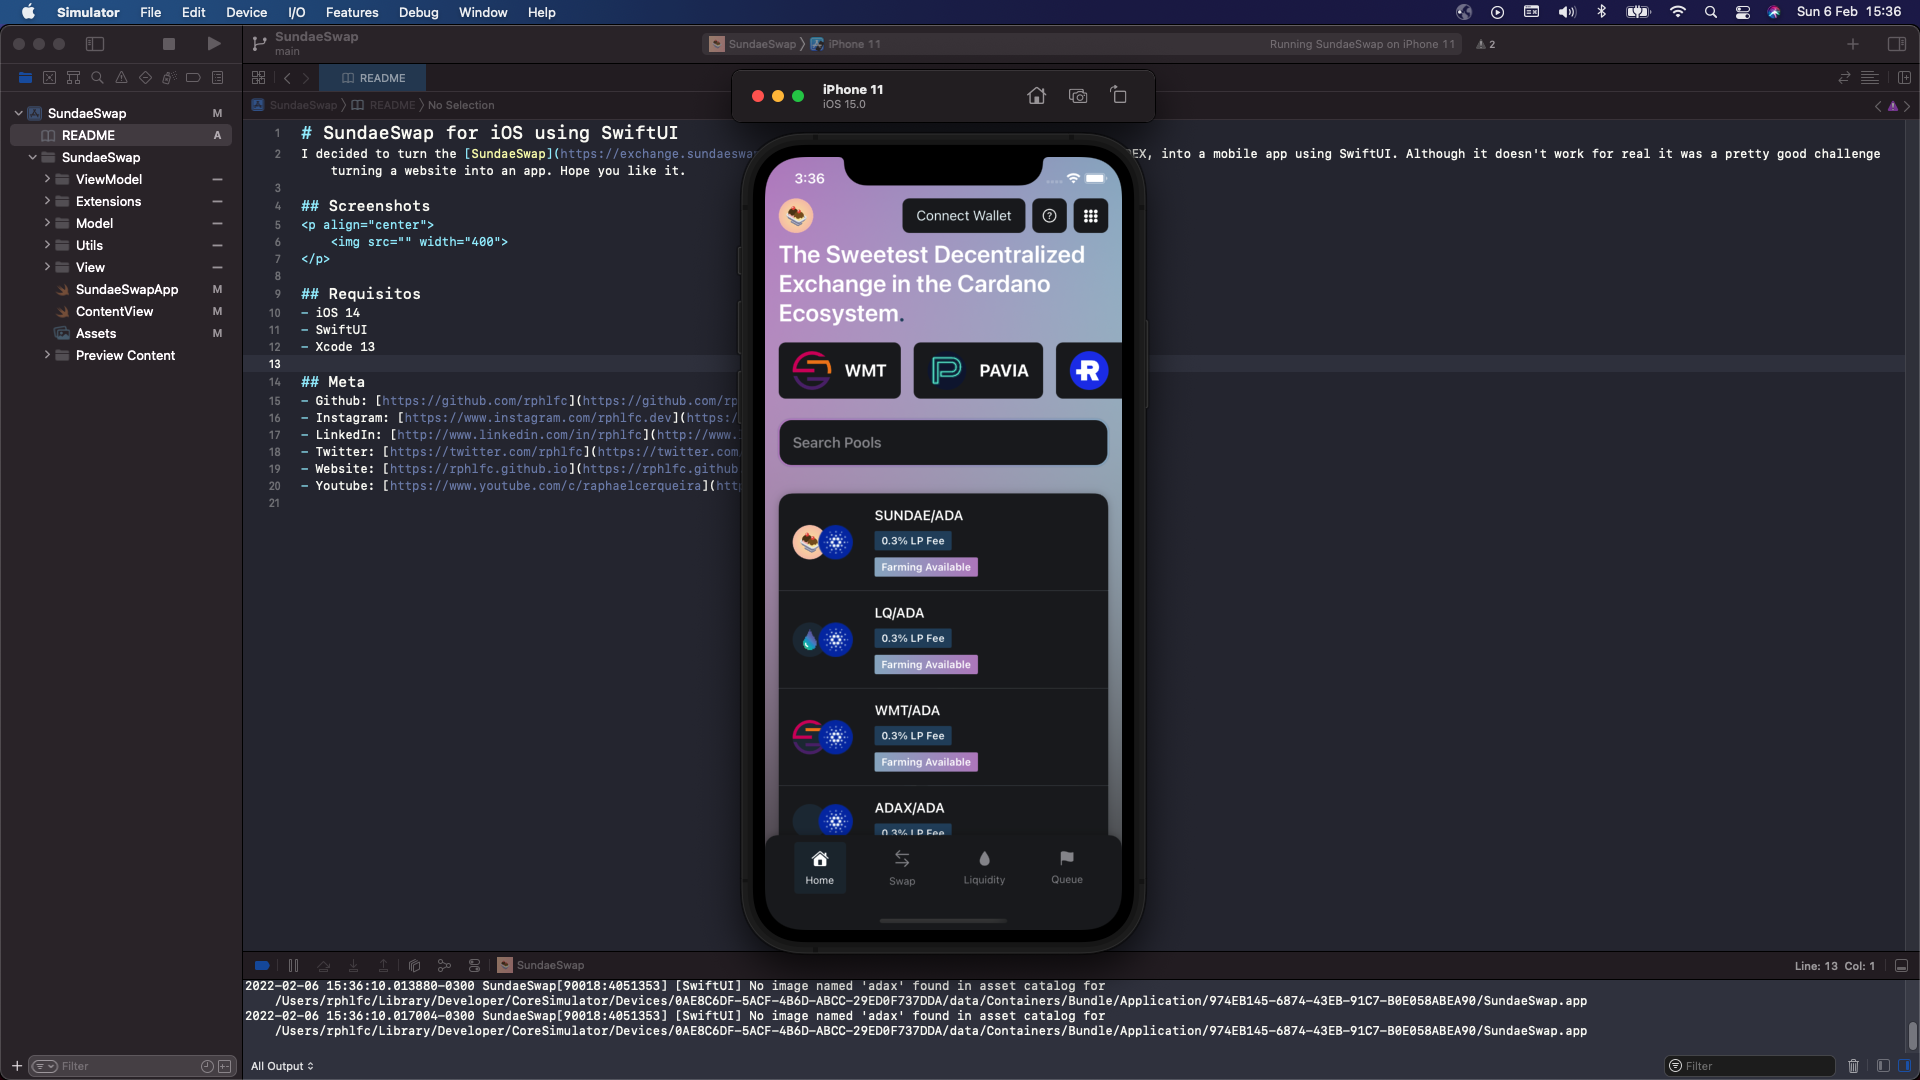Image resolution: width=1920 pixels, height=1080 pixels.
Task: Switch to the Liquidity tab
Action: click(984, 867)
